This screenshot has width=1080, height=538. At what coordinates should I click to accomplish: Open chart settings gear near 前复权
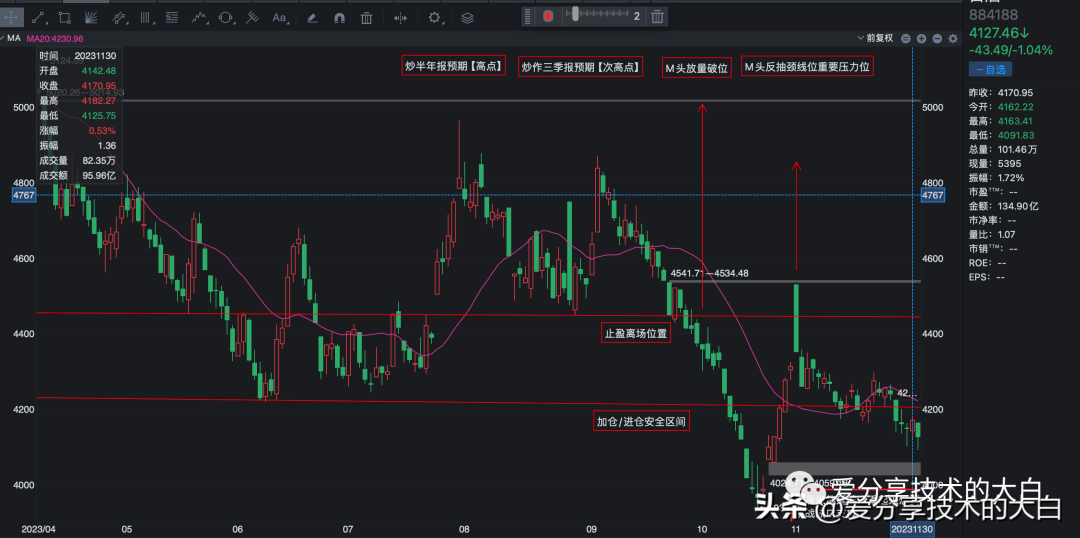pyautogui.click(x=953, y=39)
